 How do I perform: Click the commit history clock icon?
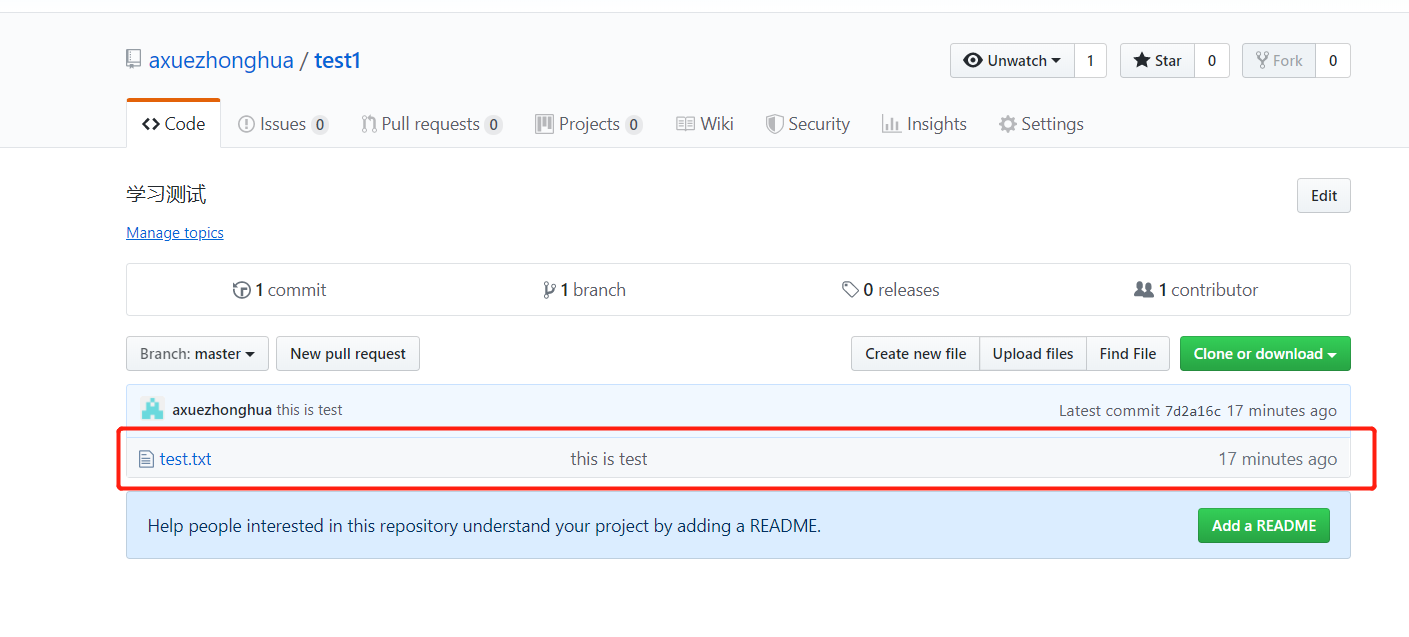click(x=241, y=290)
